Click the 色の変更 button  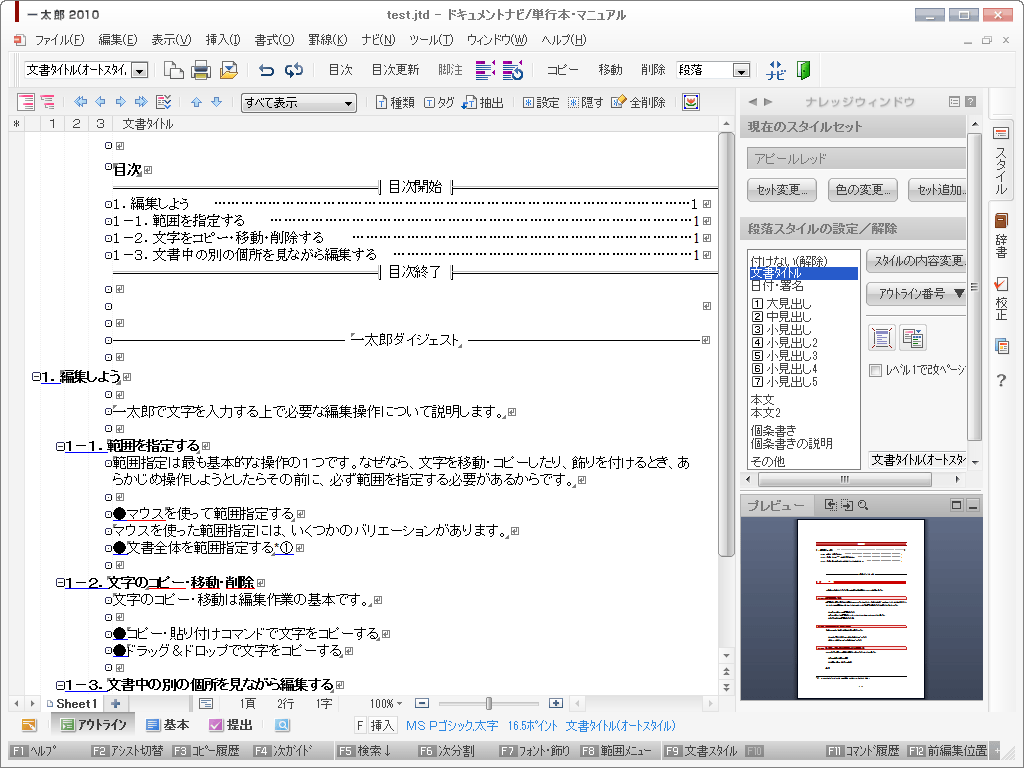coord(863,190)
